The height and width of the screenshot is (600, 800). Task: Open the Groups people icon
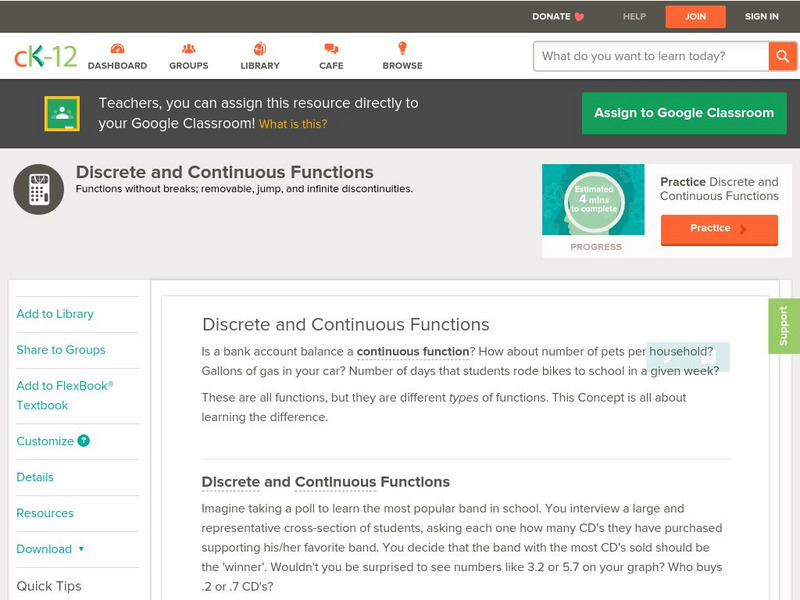tap(189, 48)
